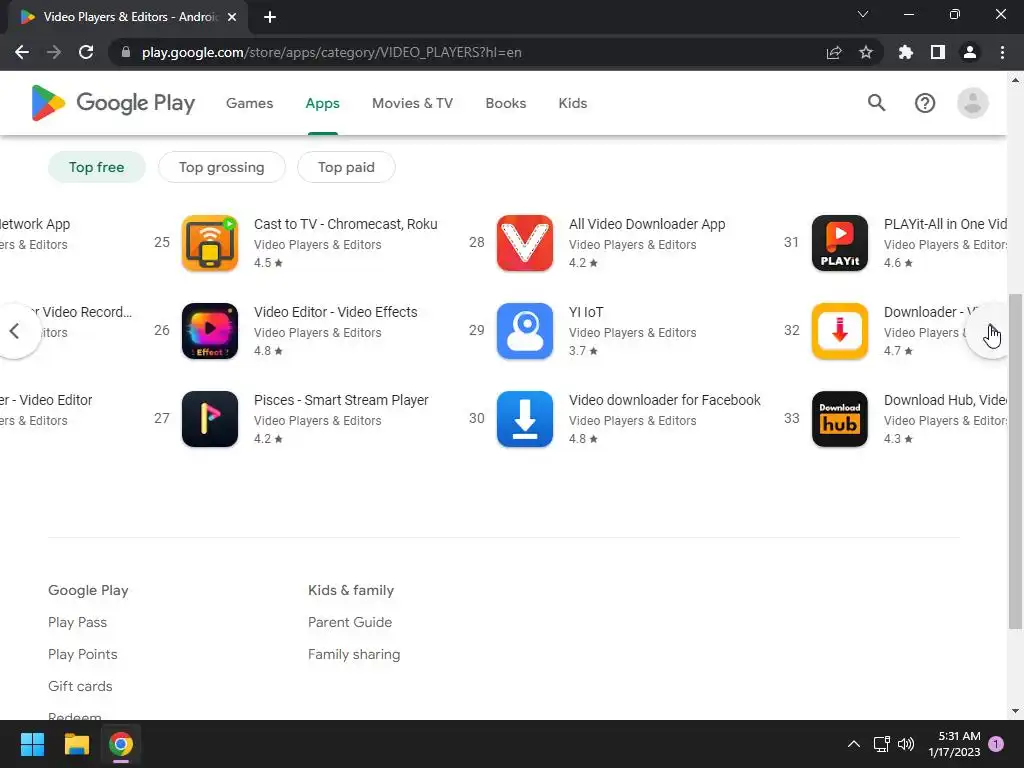The image size is (1024, 768).
Task: Switch to the Apps tab
Action: [x=323, y=103]
